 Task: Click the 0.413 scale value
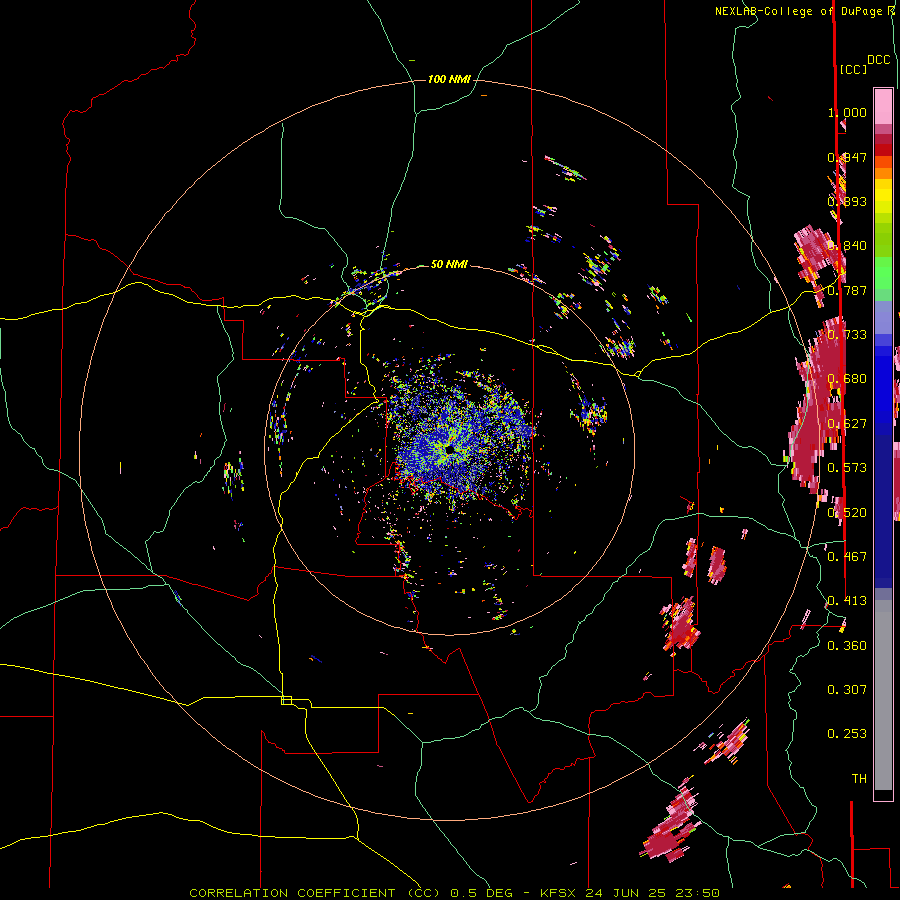pos(847,601)
